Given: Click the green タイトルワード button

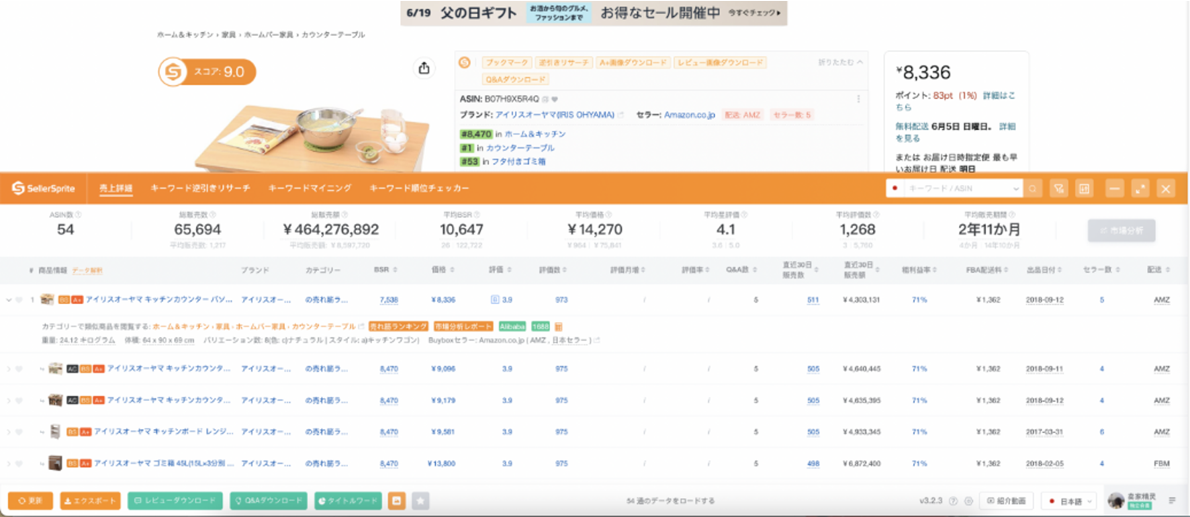Looking at the screenshot, I should [x=348, y=501].
